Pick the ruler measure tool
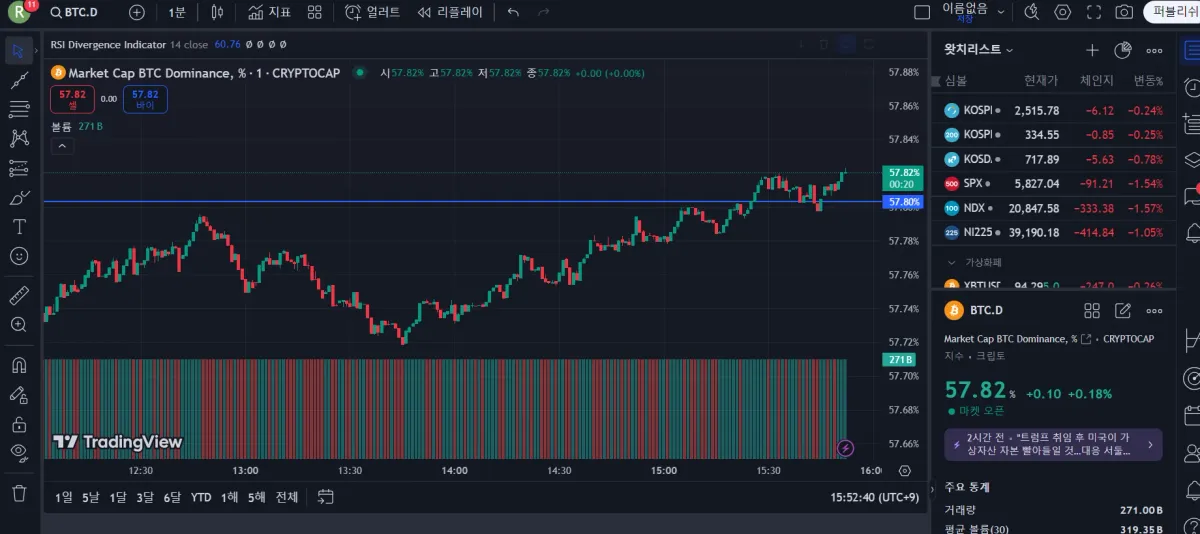Image resolution: width=1200 pixels, height=534 pixels. click(x=18, y=296)
